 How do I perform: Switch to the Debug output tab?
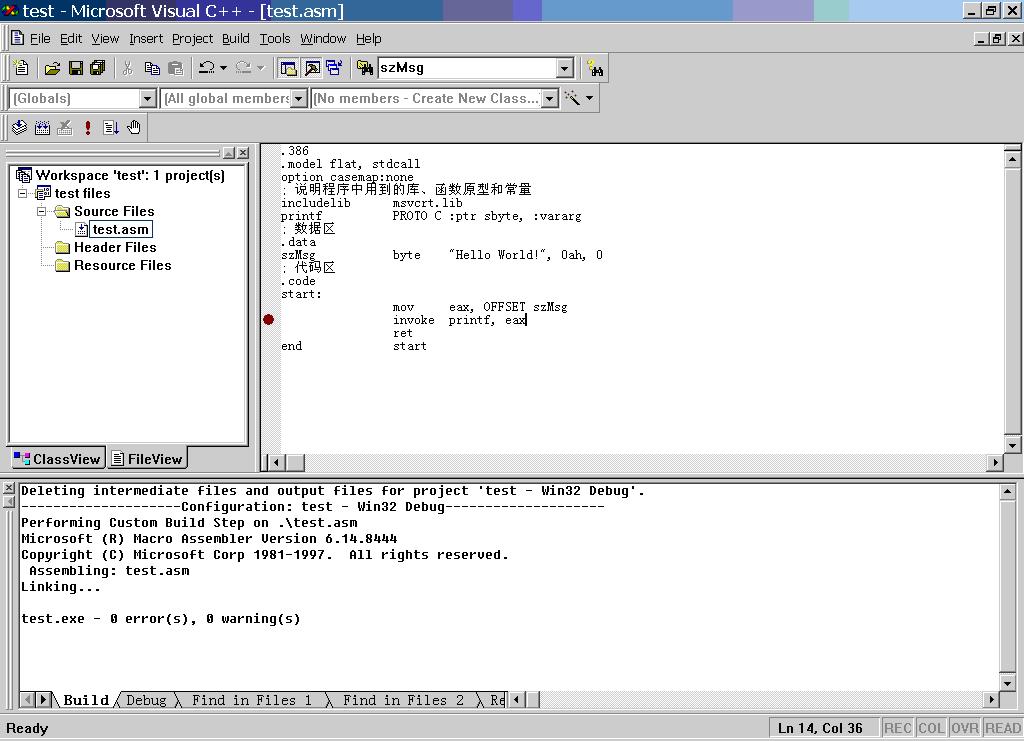(x=146, y=700)
